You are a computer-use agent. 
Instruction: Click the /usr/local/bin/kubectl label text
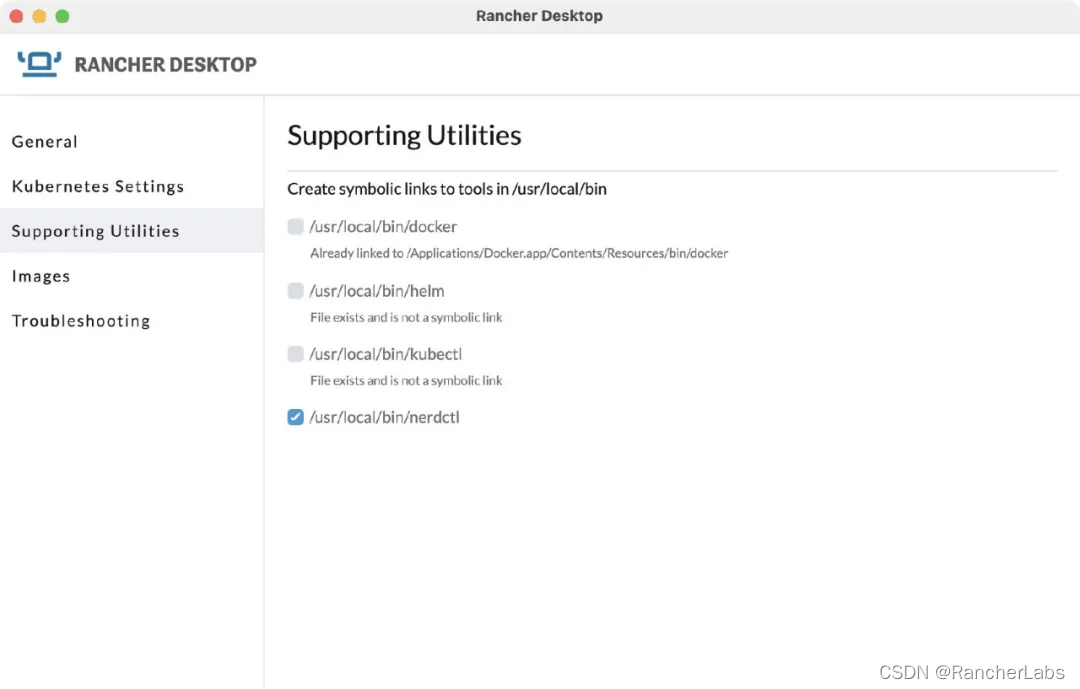click(x=386, y=354)
